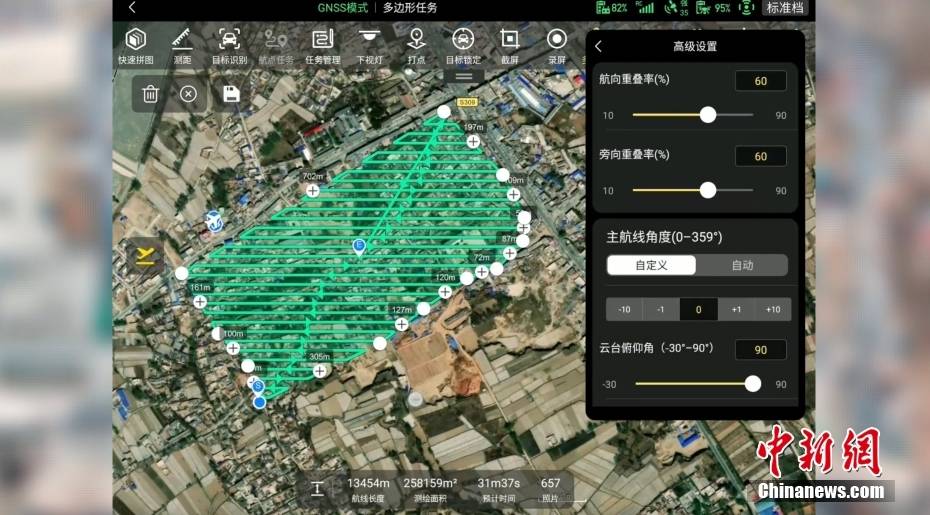Activate 目标锁定 target lock

[x=463, y=46]
